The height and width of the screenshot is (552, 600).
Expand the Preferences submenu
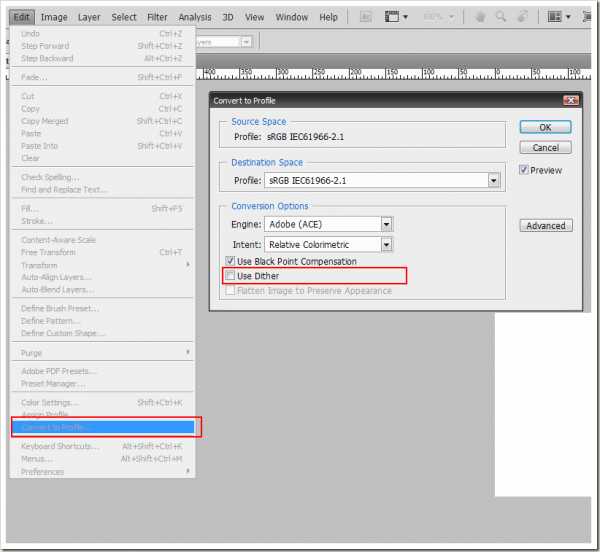coord(188,471)
